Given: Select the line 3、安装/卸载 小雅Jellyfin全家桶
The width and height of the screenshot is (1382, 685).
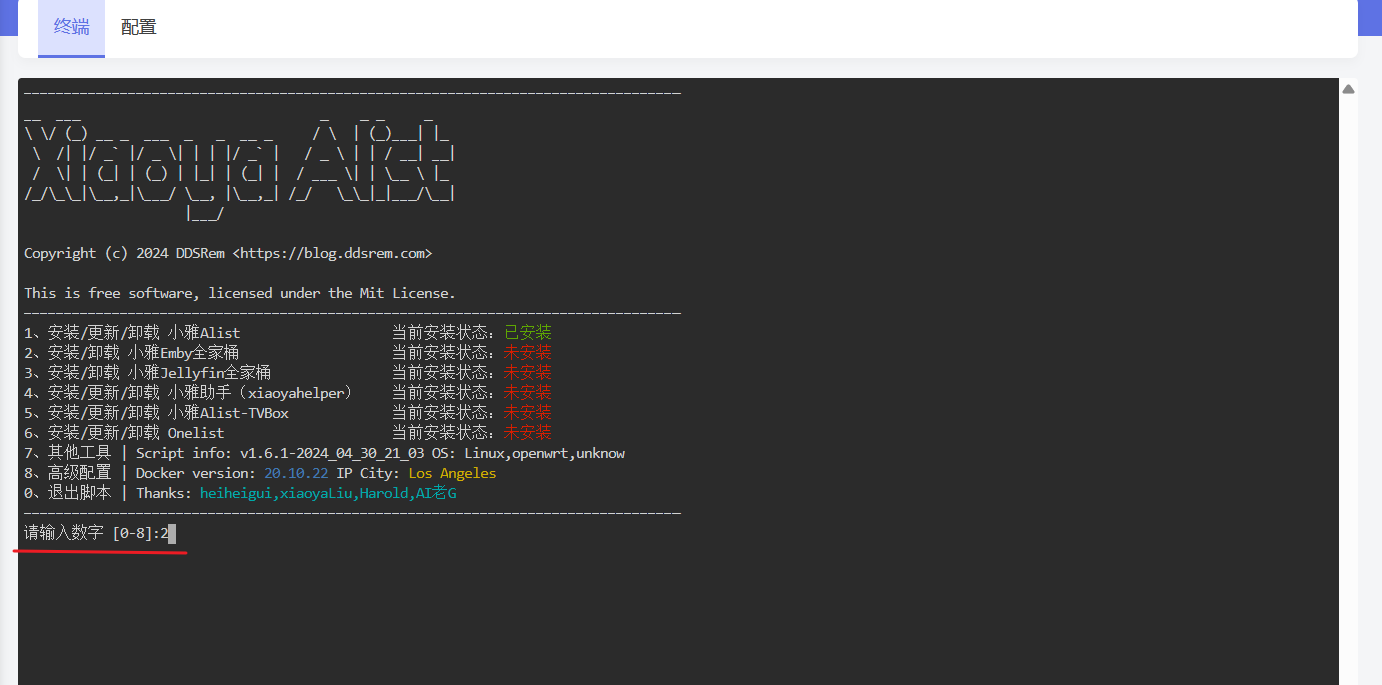Looking at the screenshot, I should tap(148, 373).
